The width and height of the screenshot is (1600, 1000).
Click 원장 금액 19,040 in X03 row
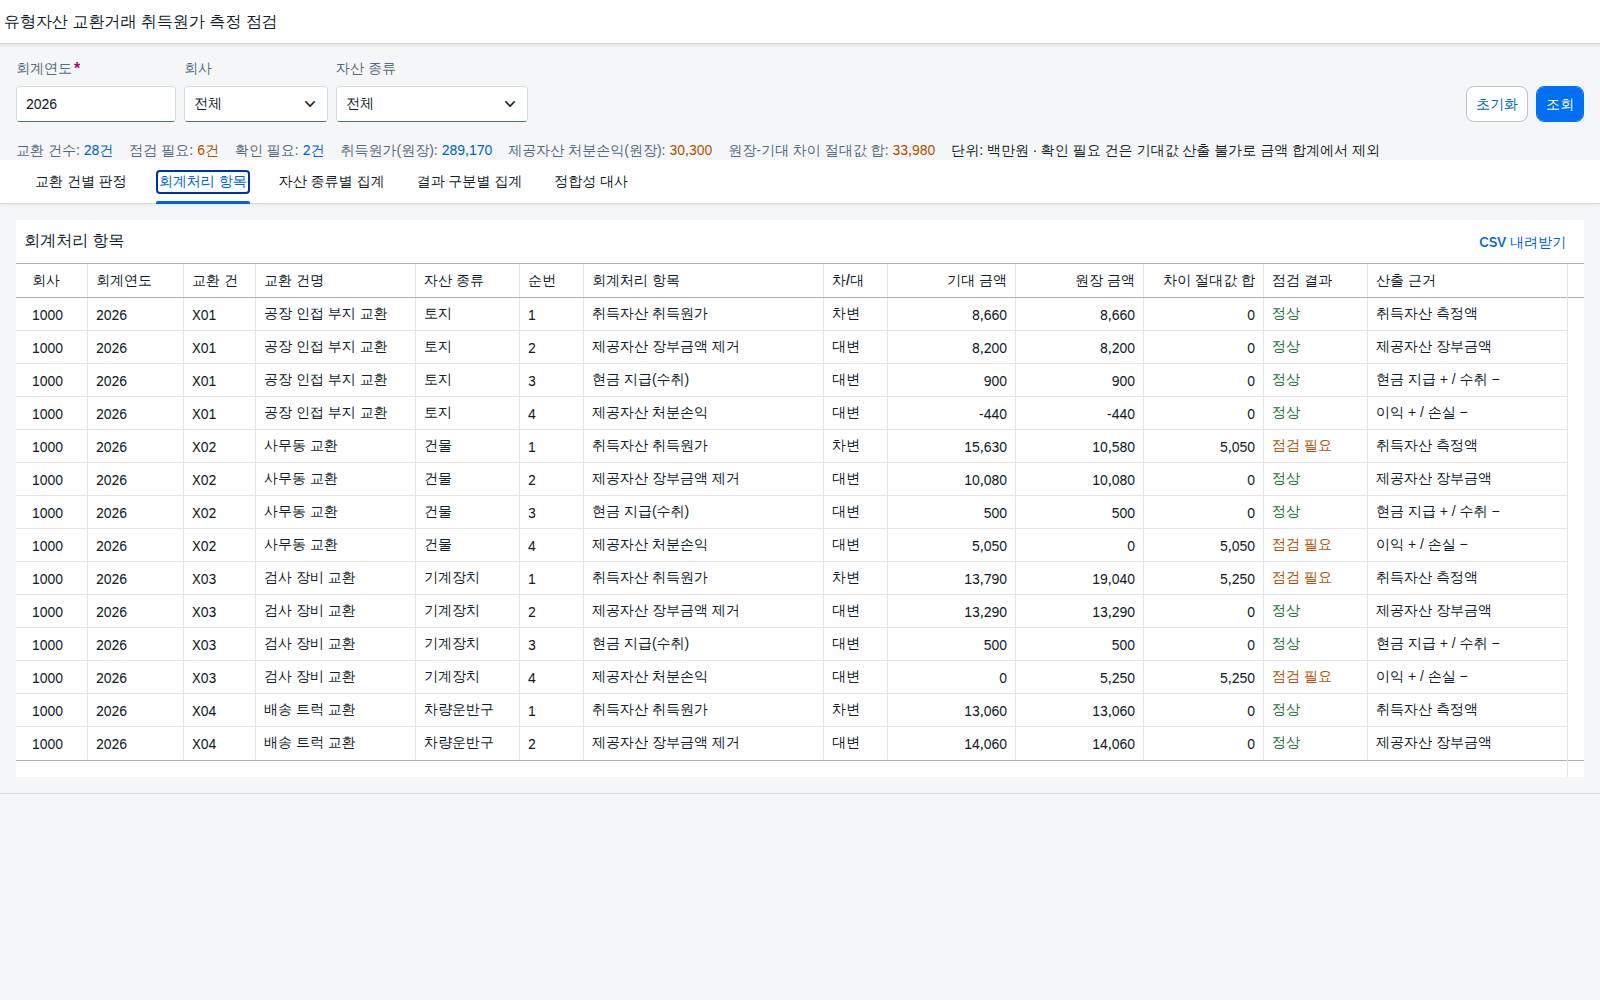(1113, 579)
